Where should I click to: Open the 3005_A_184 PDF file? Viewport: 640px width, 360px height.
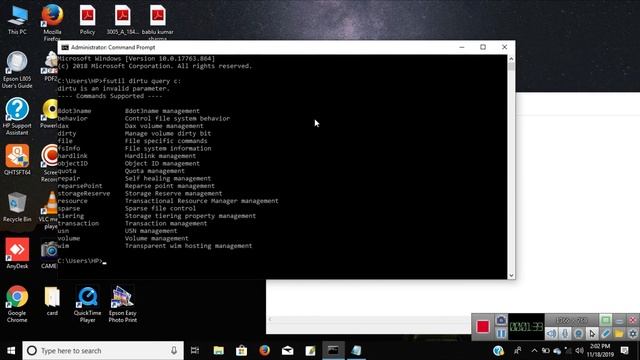[x=122, y=20]
